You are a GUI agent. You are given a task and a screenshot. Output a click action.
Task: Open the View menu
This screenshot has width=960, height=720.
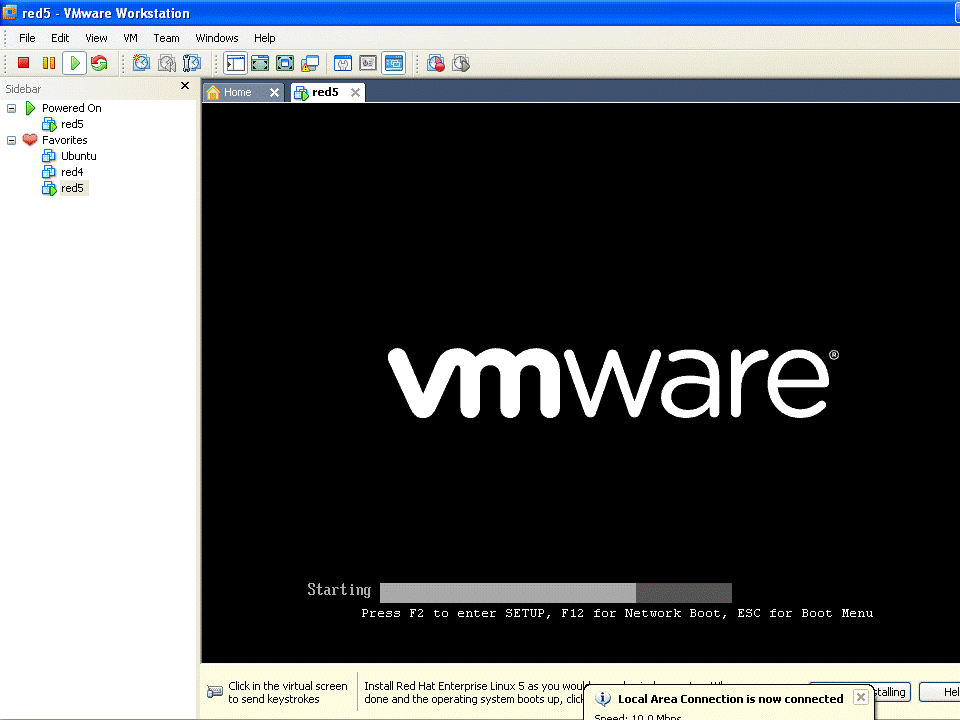pos(96,38)
